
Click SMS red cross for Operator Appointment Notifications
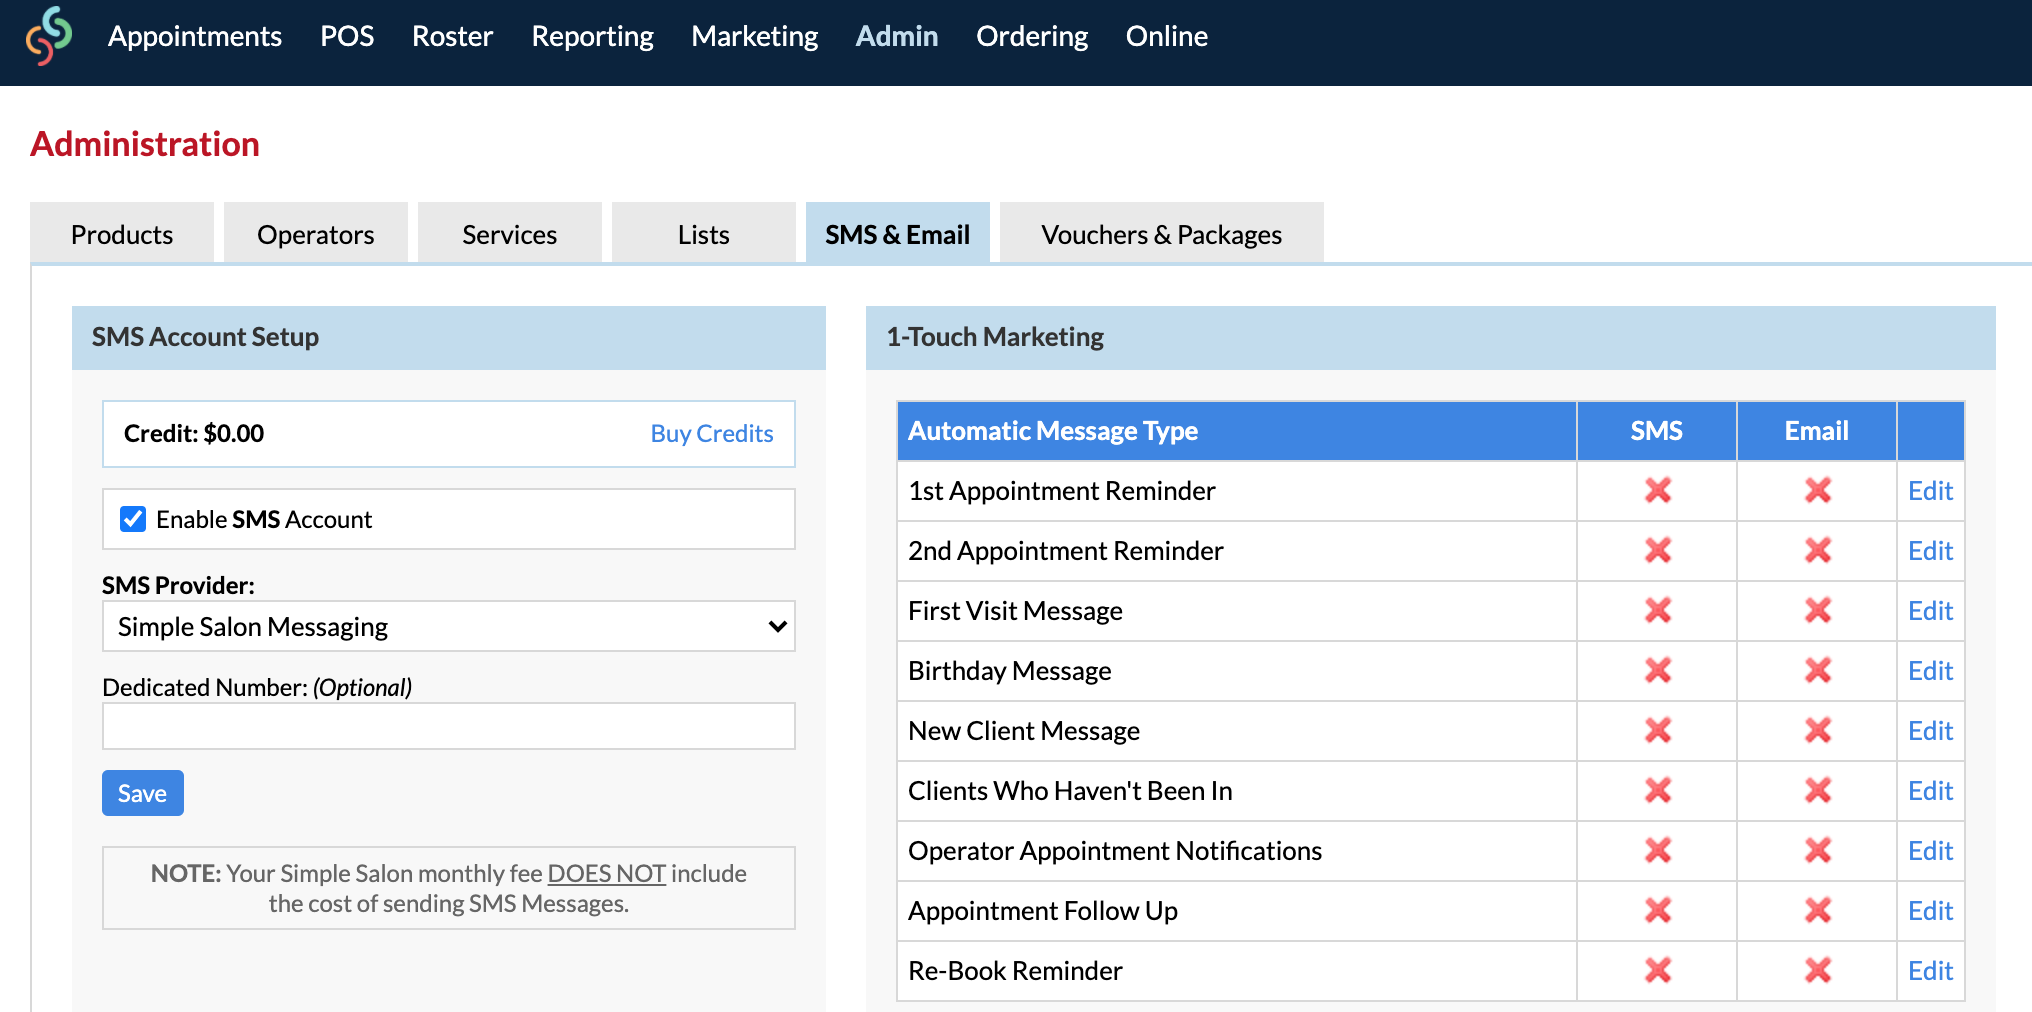[x=1658, y=850]
